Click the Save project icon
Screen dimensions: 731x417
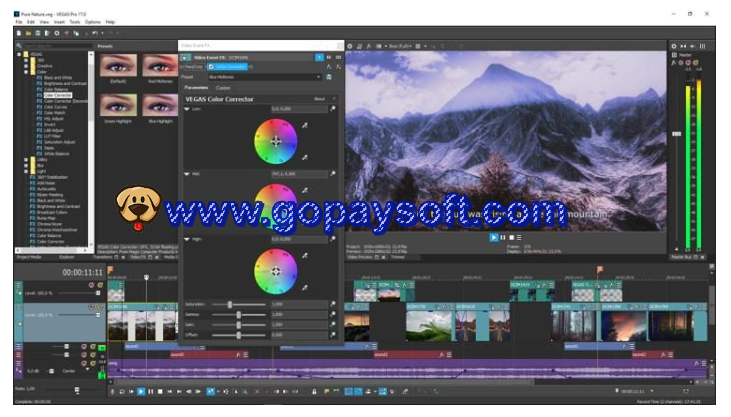[x=38, y=33]
